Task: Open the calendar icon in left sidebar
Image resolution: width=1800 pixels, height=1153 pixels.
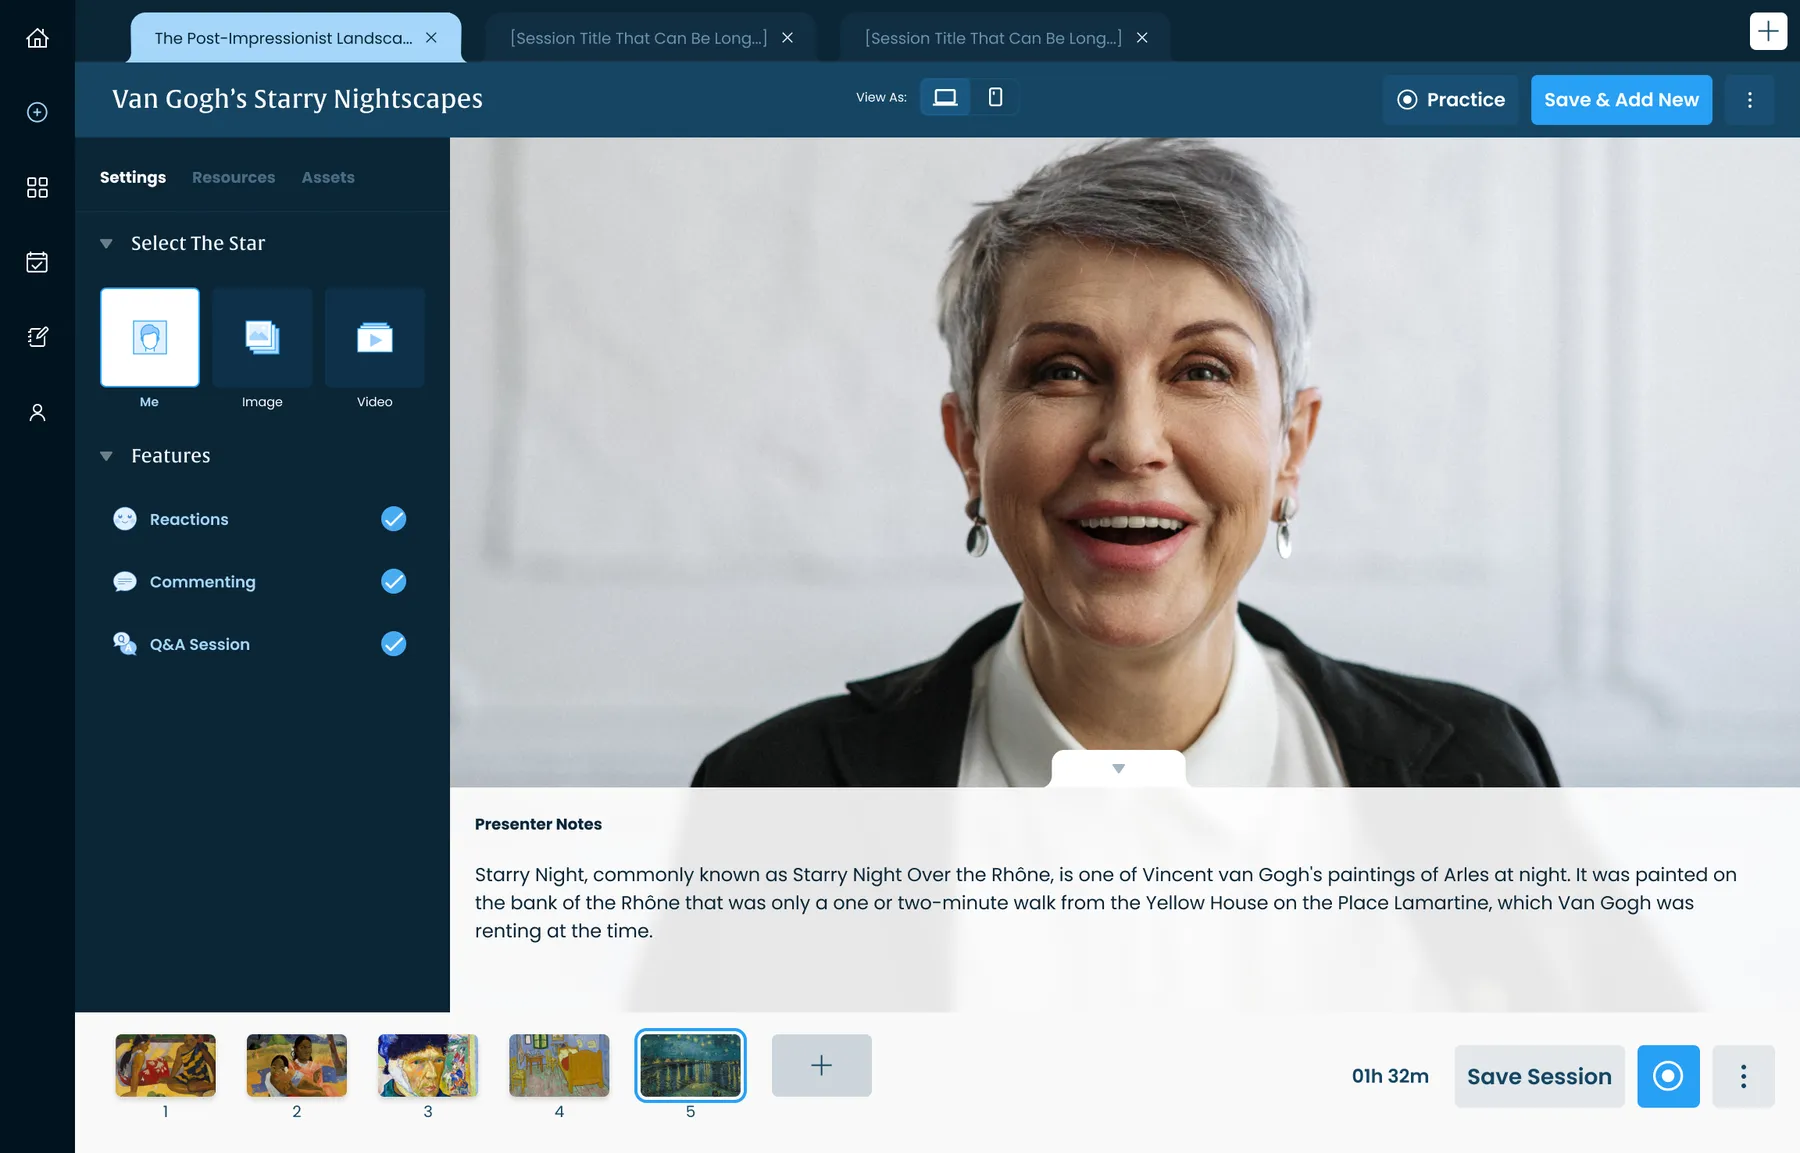Action: (37, 262)
